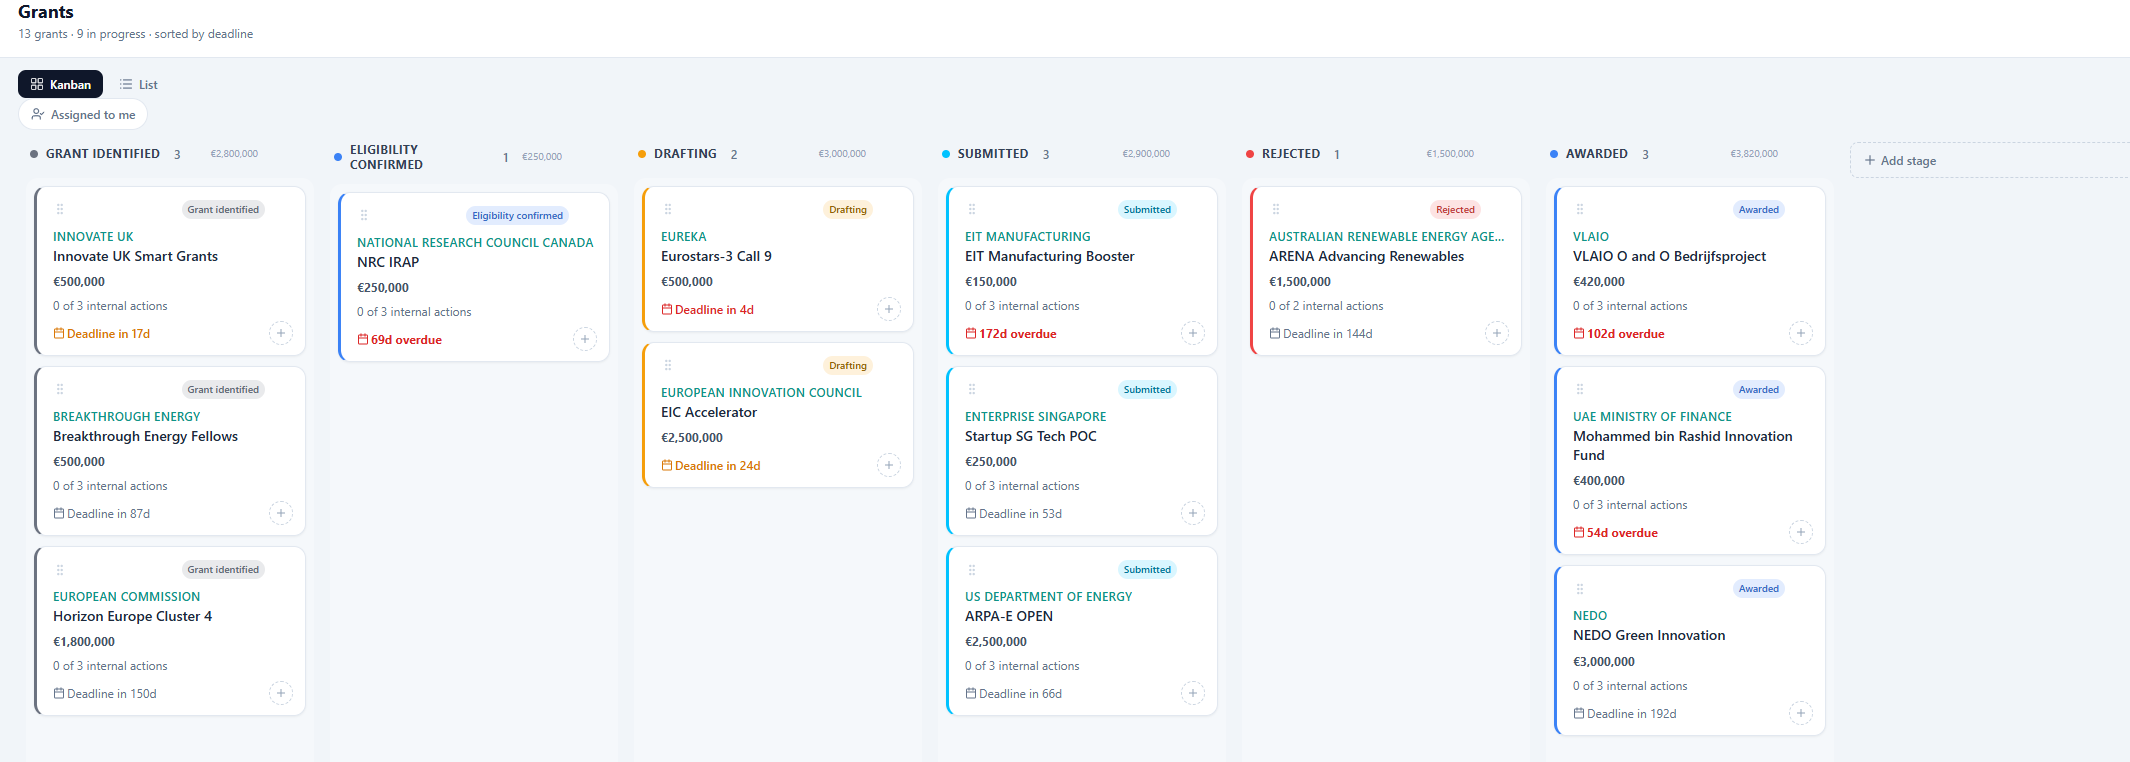Switch to List view

tap(138, 84)
